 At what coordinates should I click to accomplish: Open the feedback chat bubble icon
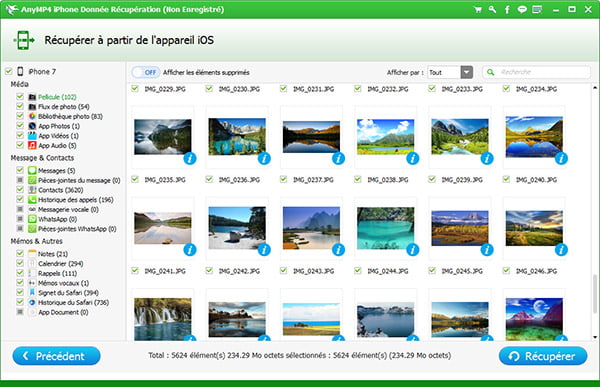pos(522,10)
